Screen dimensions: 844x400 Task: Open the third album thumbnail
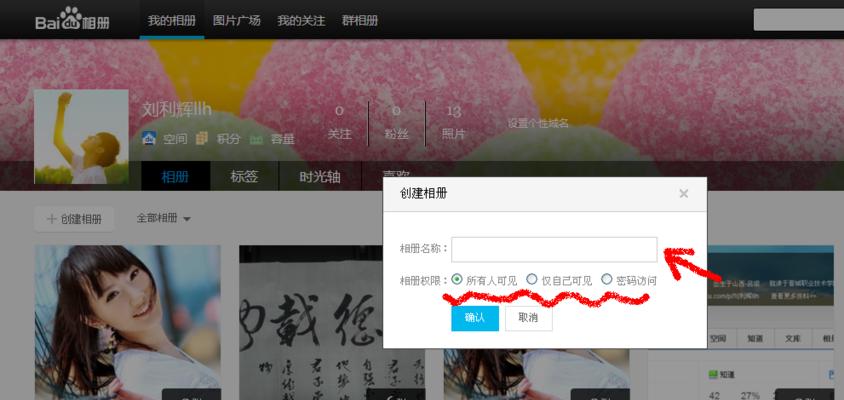tap(536, 374)
